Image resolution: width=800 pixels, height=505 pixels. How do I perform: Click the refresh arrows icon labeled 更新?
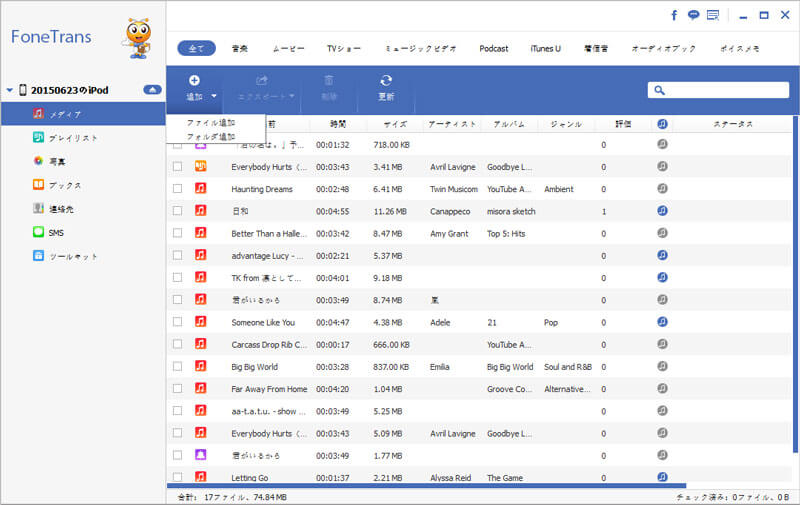point(386,80)
